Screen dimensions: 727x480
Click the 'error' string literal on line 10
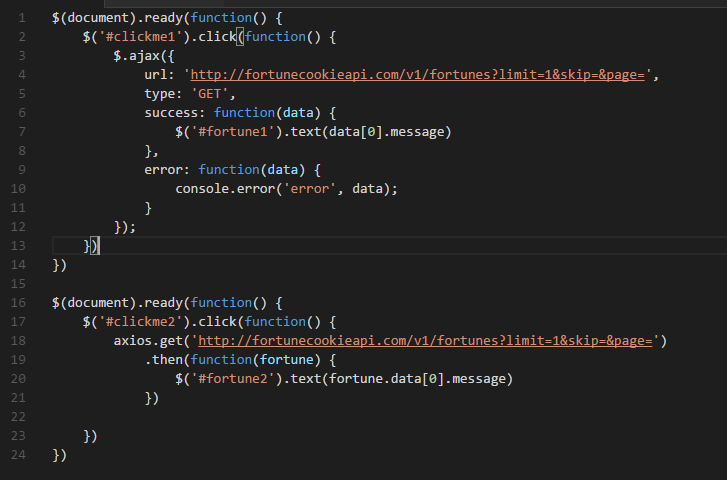(309, 189)
